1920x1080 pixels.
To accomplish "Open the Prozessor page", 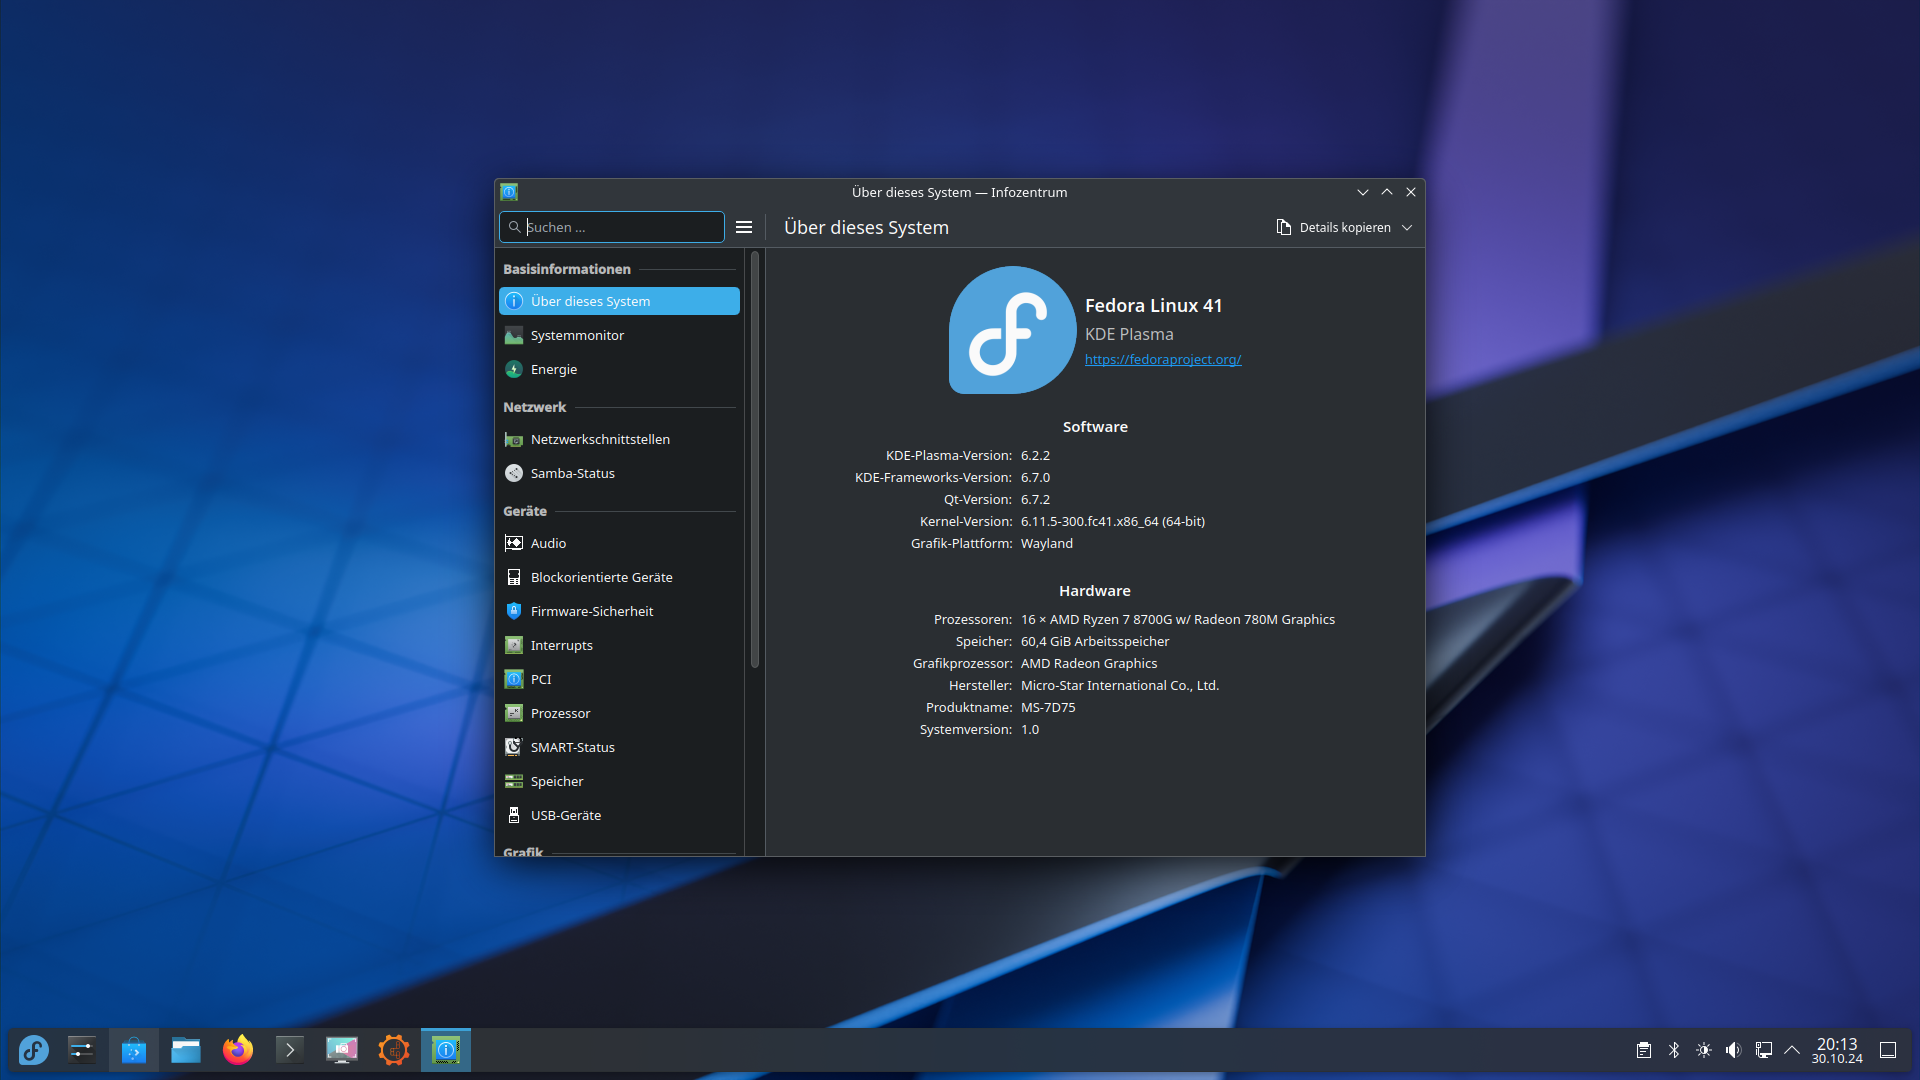I will point(619,713).
